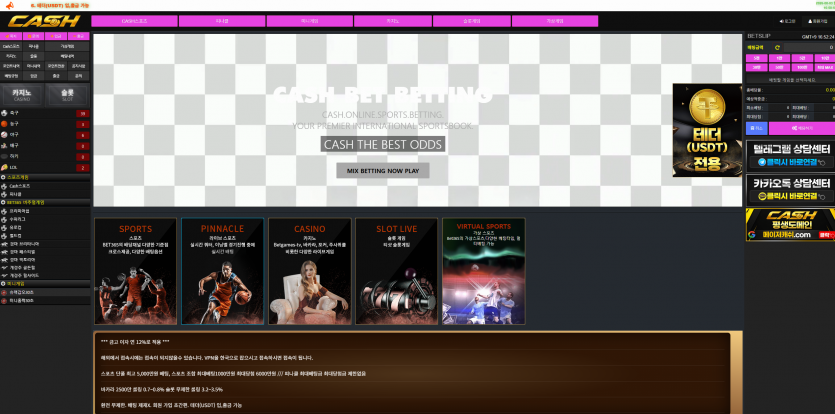Click the user icon beside 회원가입
Screen dimensions: 835x414
click(x=810, y=21)
